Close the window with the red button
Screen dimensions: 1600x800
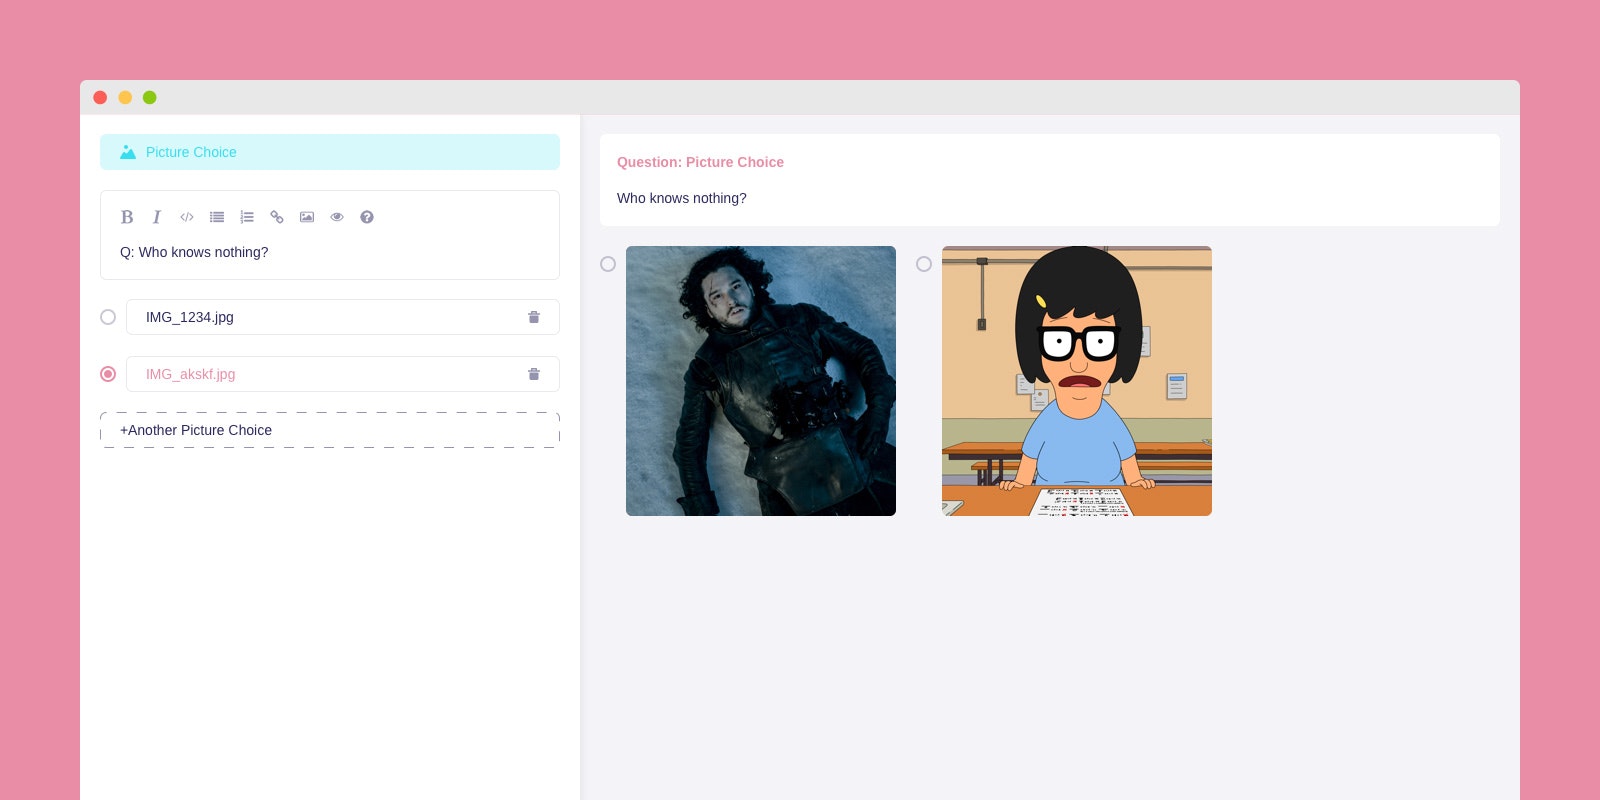click(x=100, y=97)
